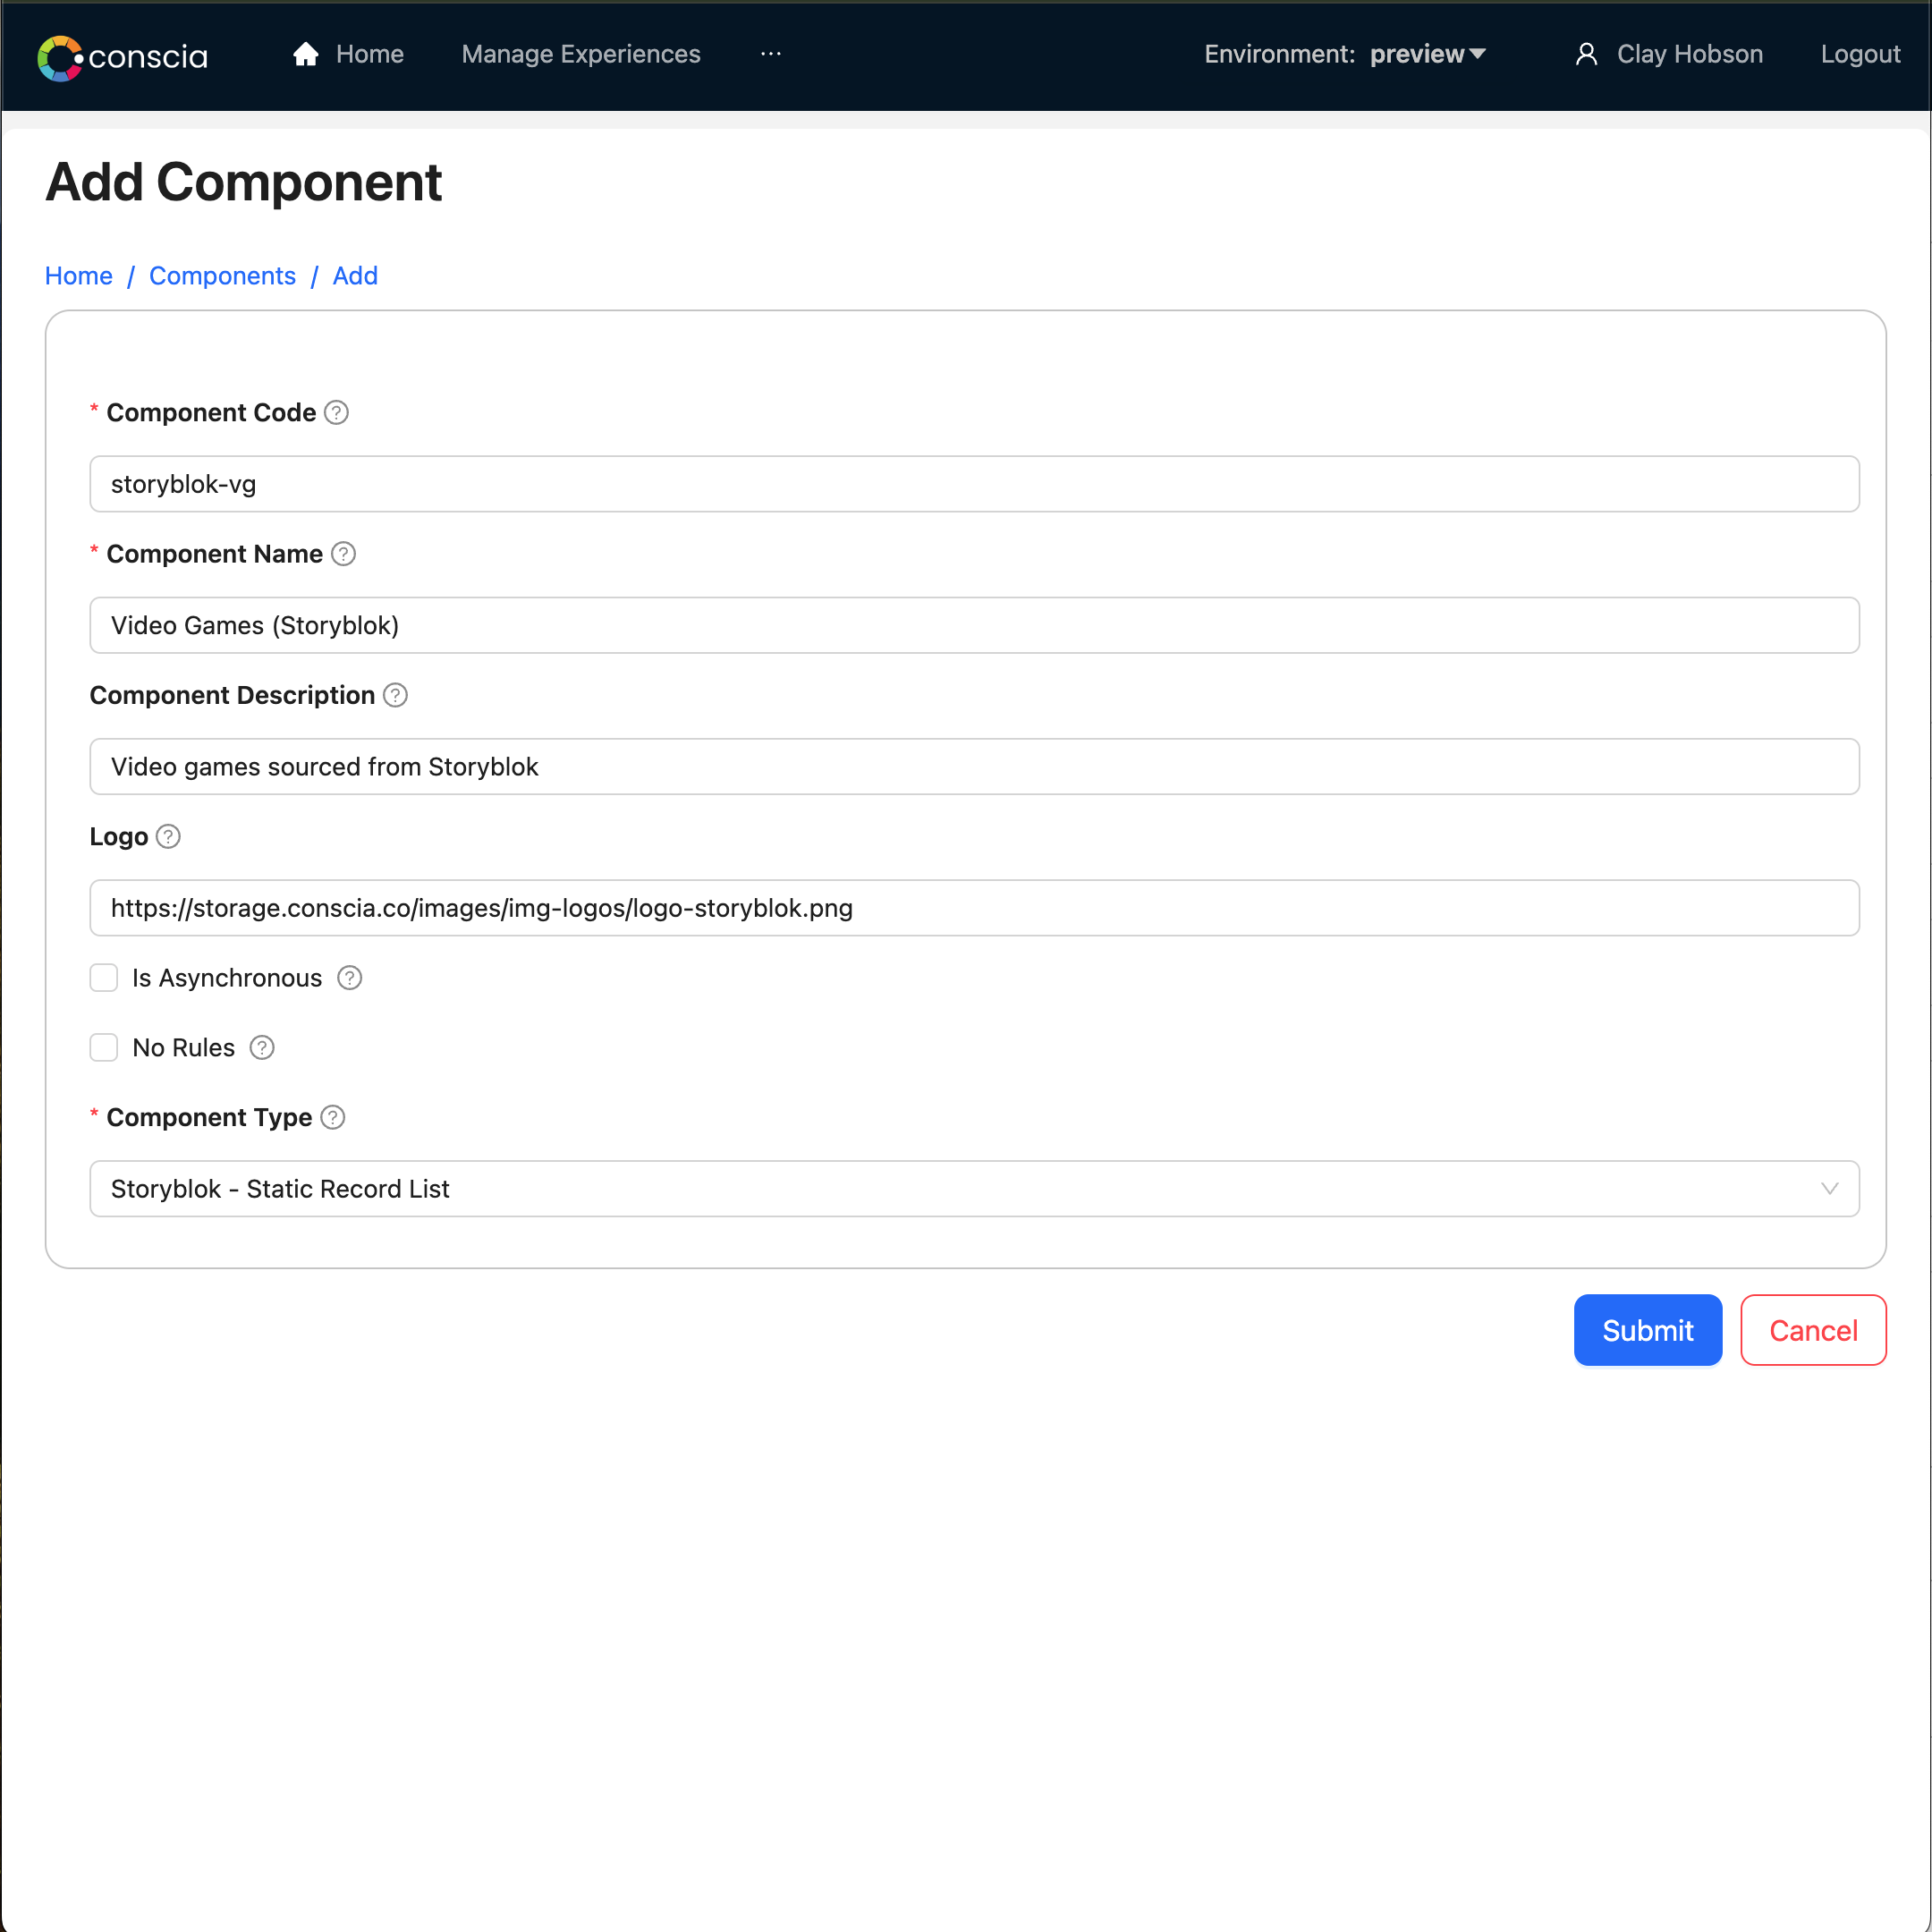Image resolution: width=1932 pixels, height=1932 pixels.
Task: Submit the component form
Action: [x=1647, y=1330]
